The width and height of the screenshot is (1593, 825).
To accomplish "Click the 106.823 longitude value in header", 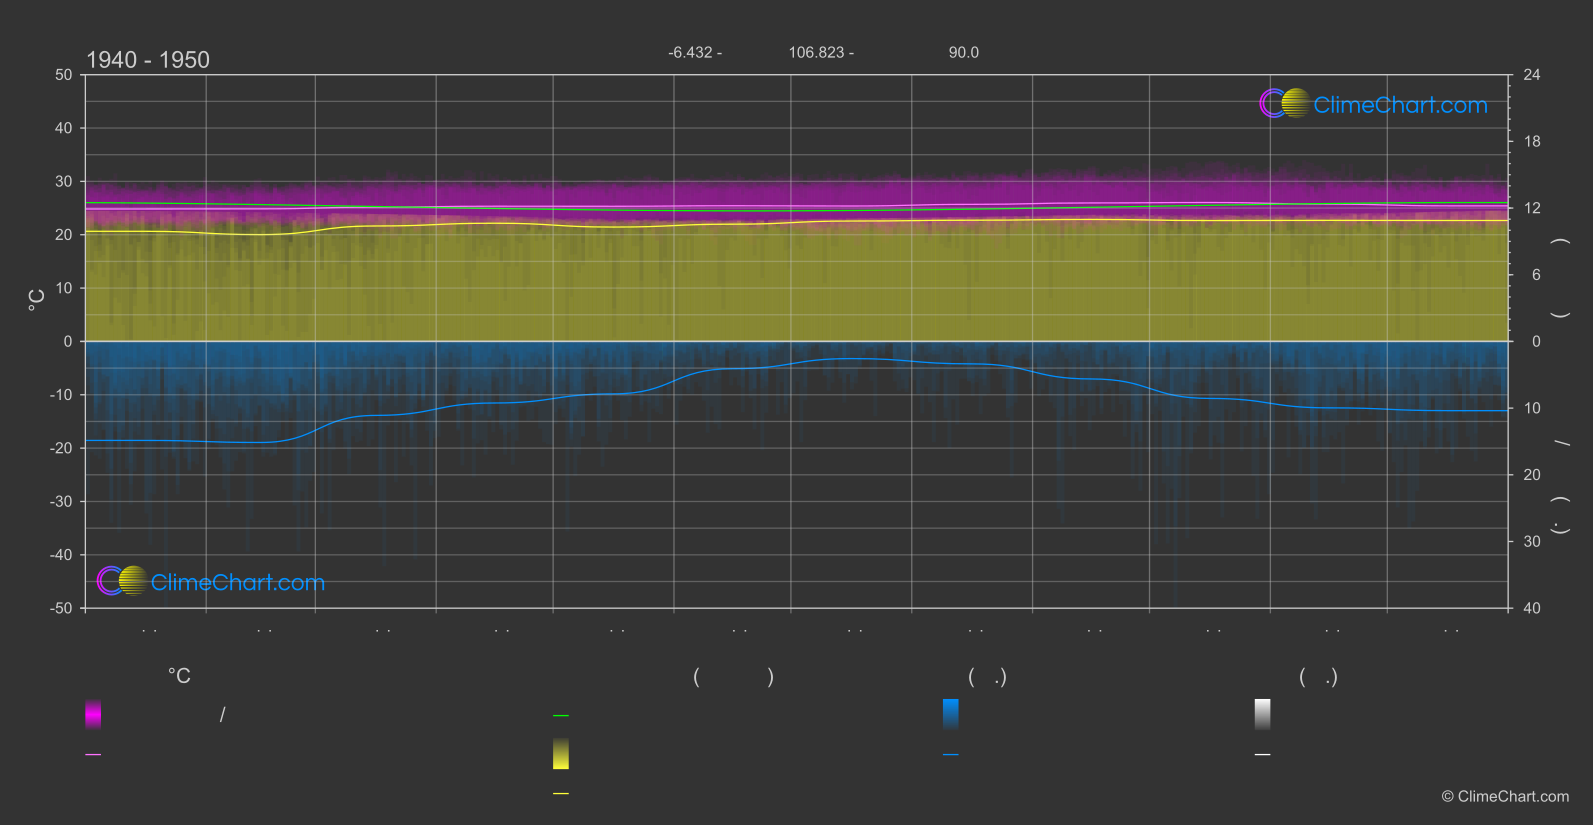I will (820, 53).
